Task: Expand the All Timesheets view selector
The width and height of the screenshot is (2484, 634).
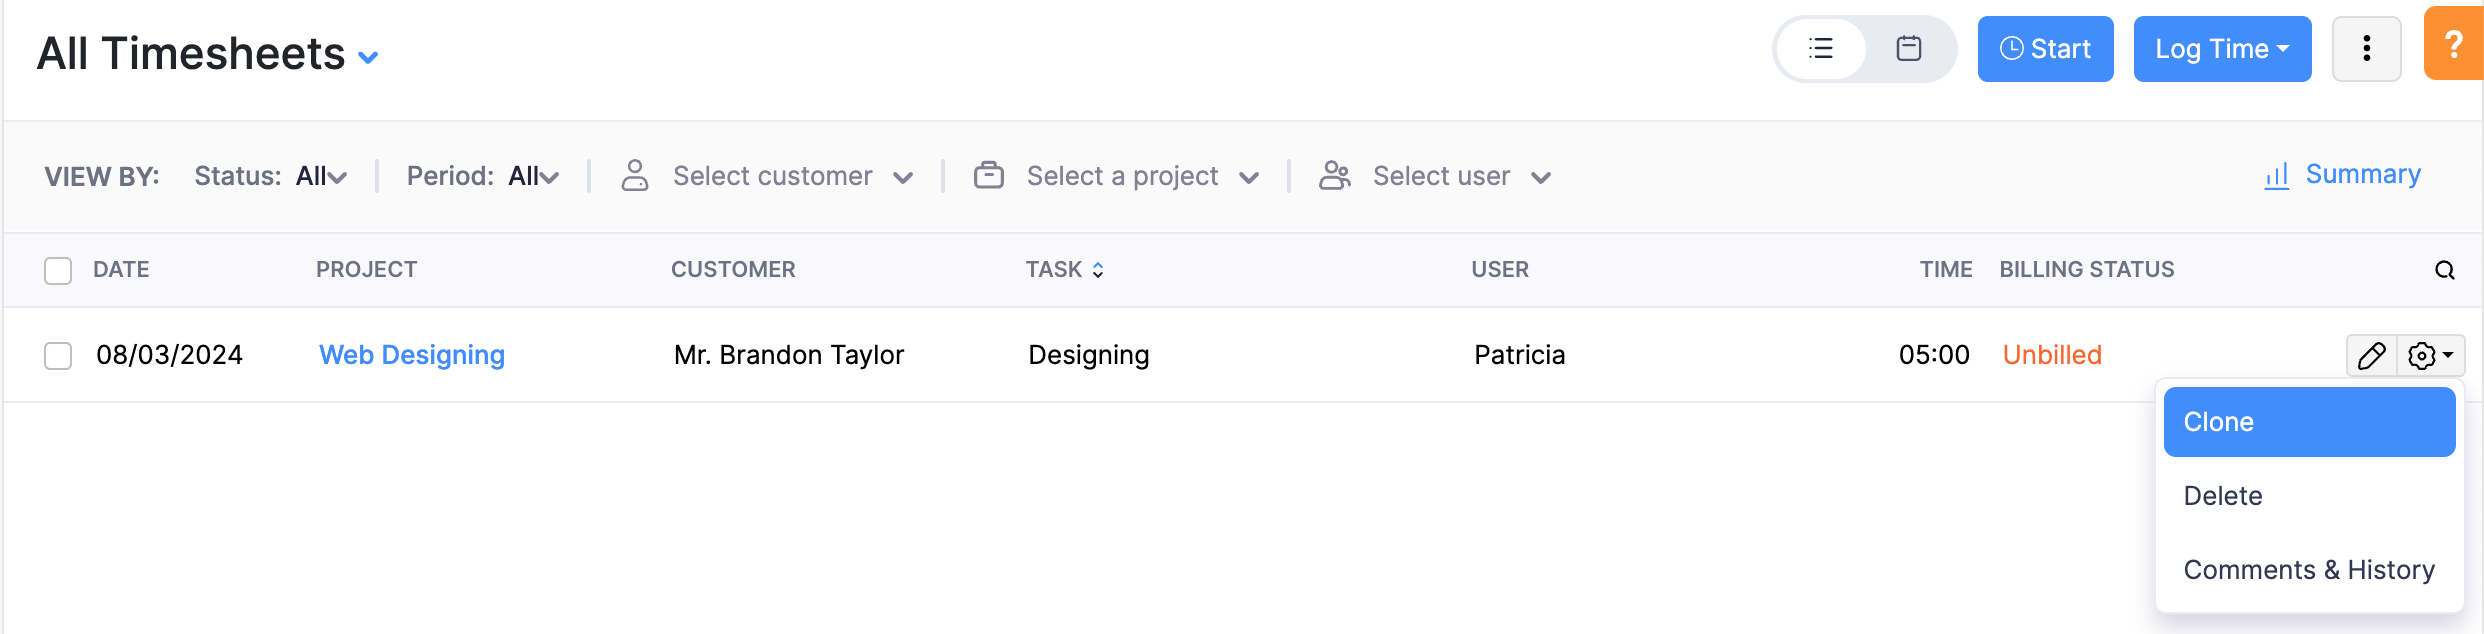Action: point(368,57)
